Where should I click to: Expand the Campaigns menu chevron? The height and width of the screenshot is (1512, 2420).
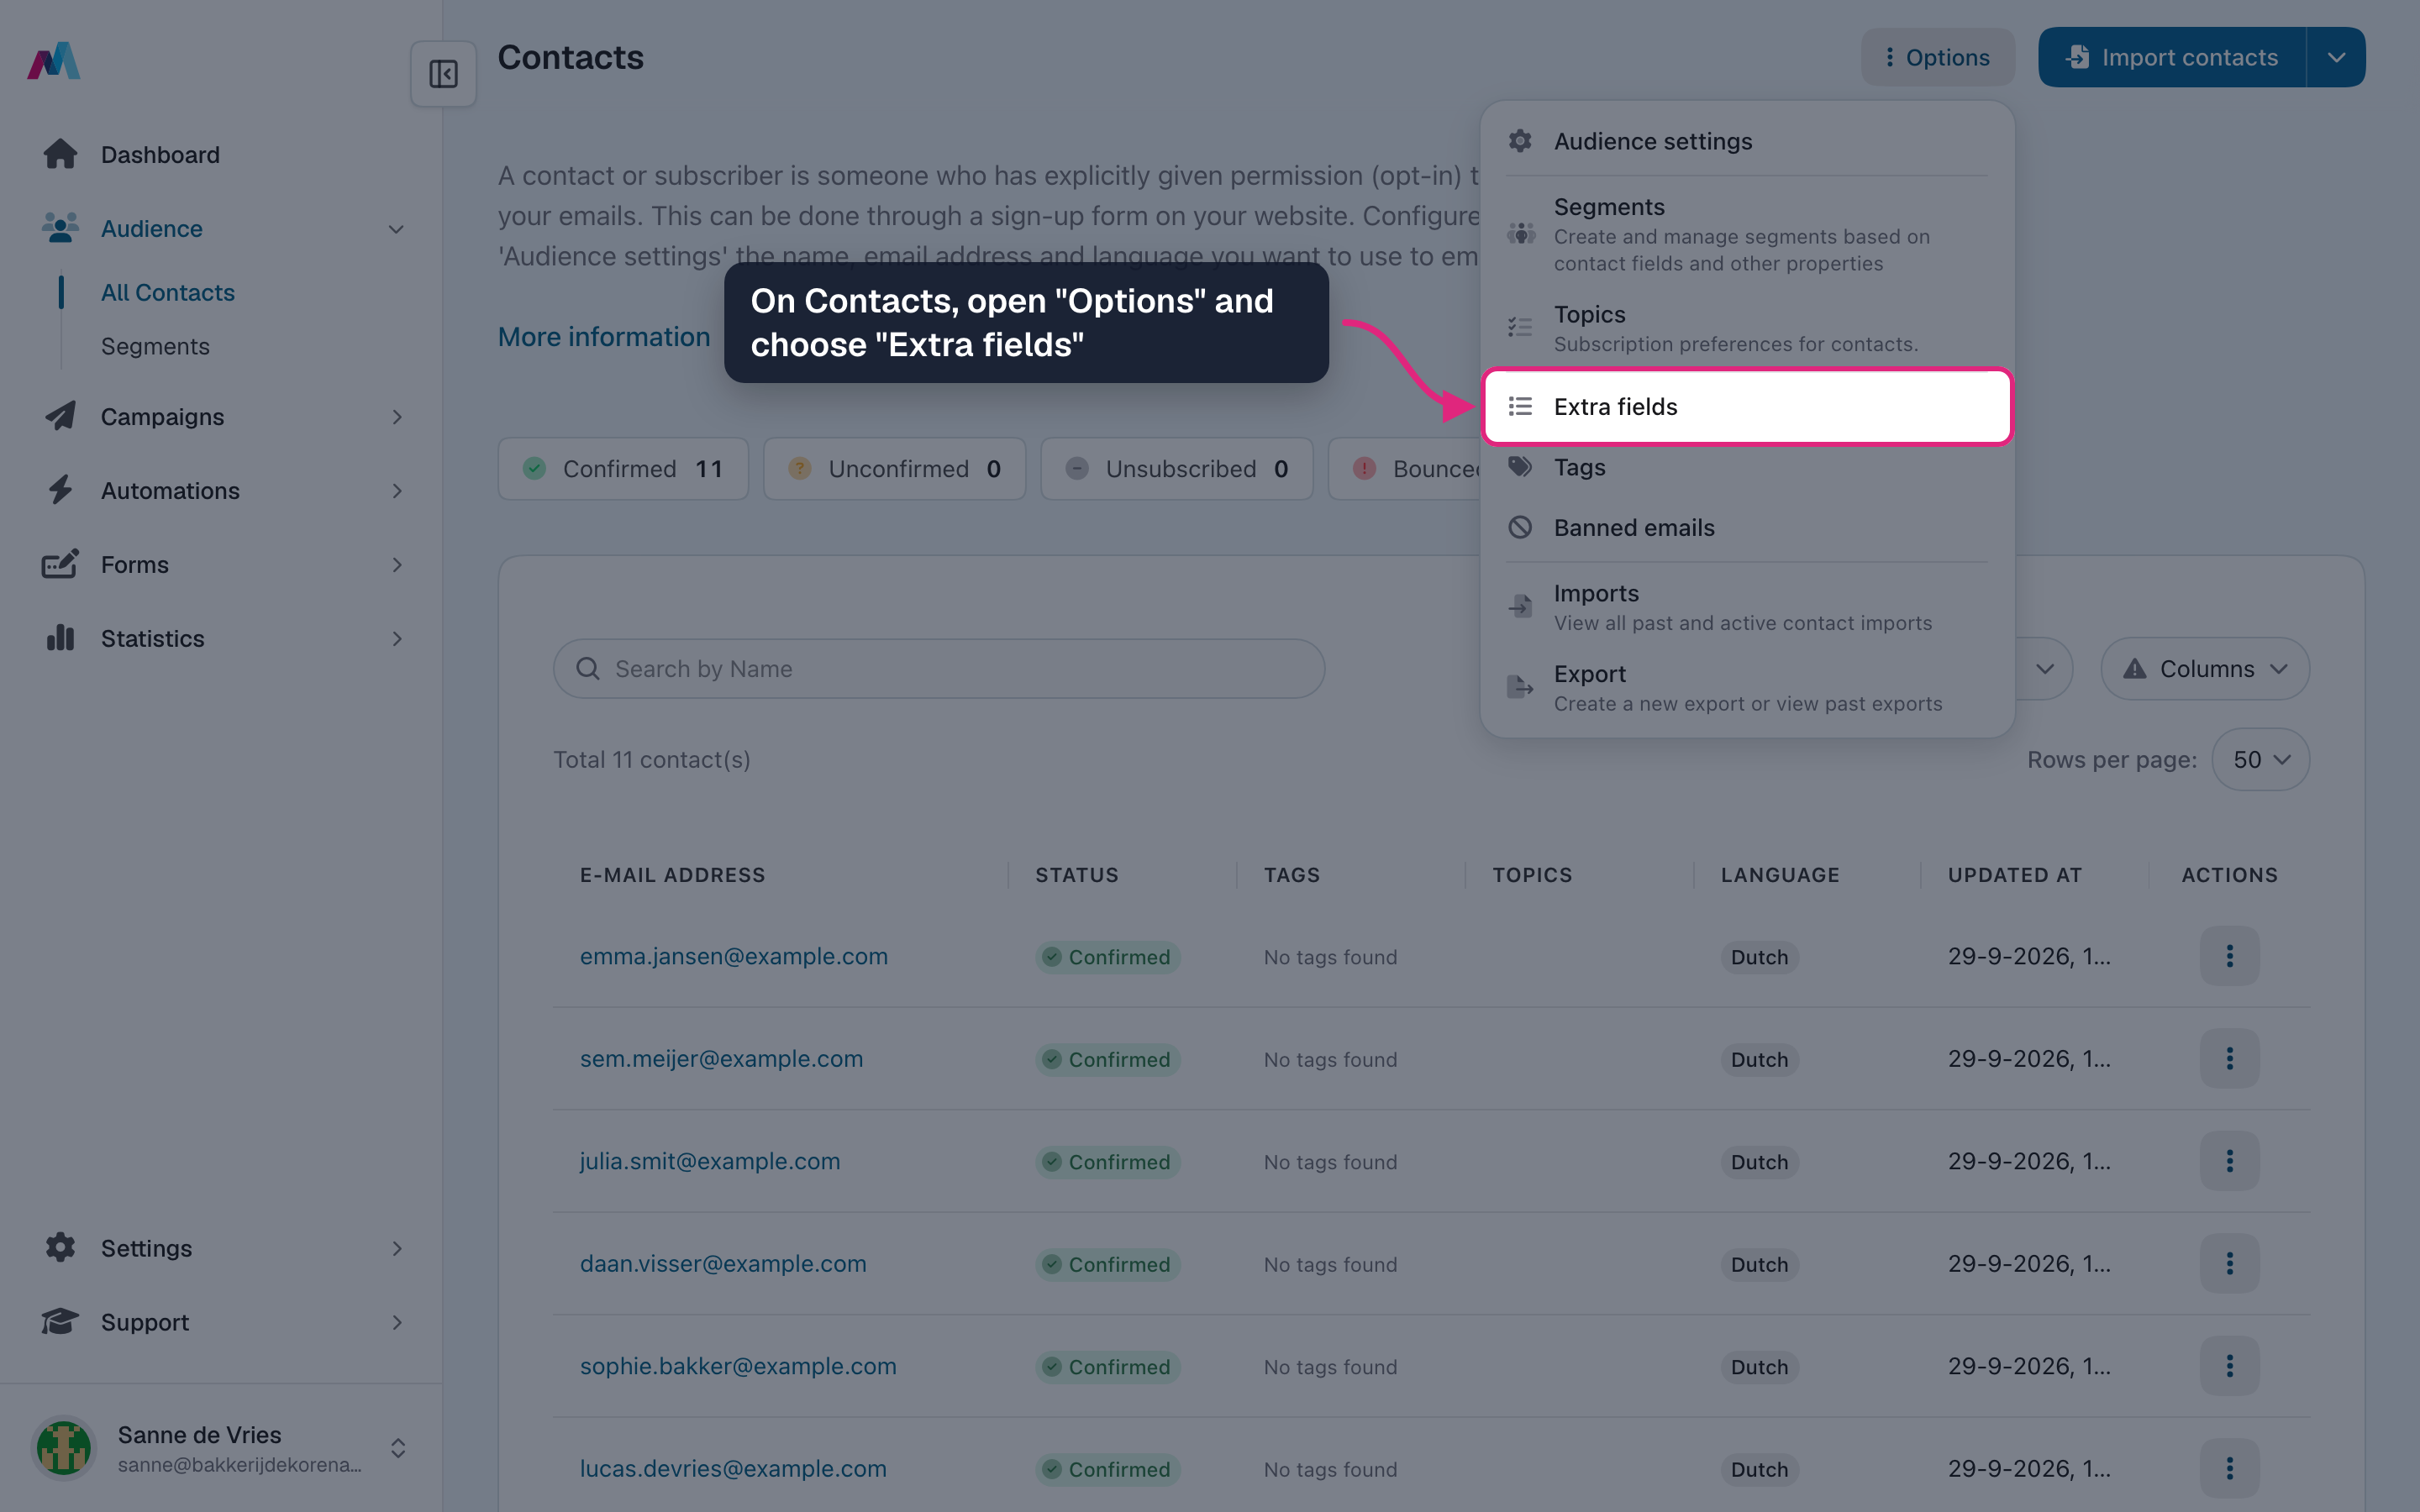[397, 417]
